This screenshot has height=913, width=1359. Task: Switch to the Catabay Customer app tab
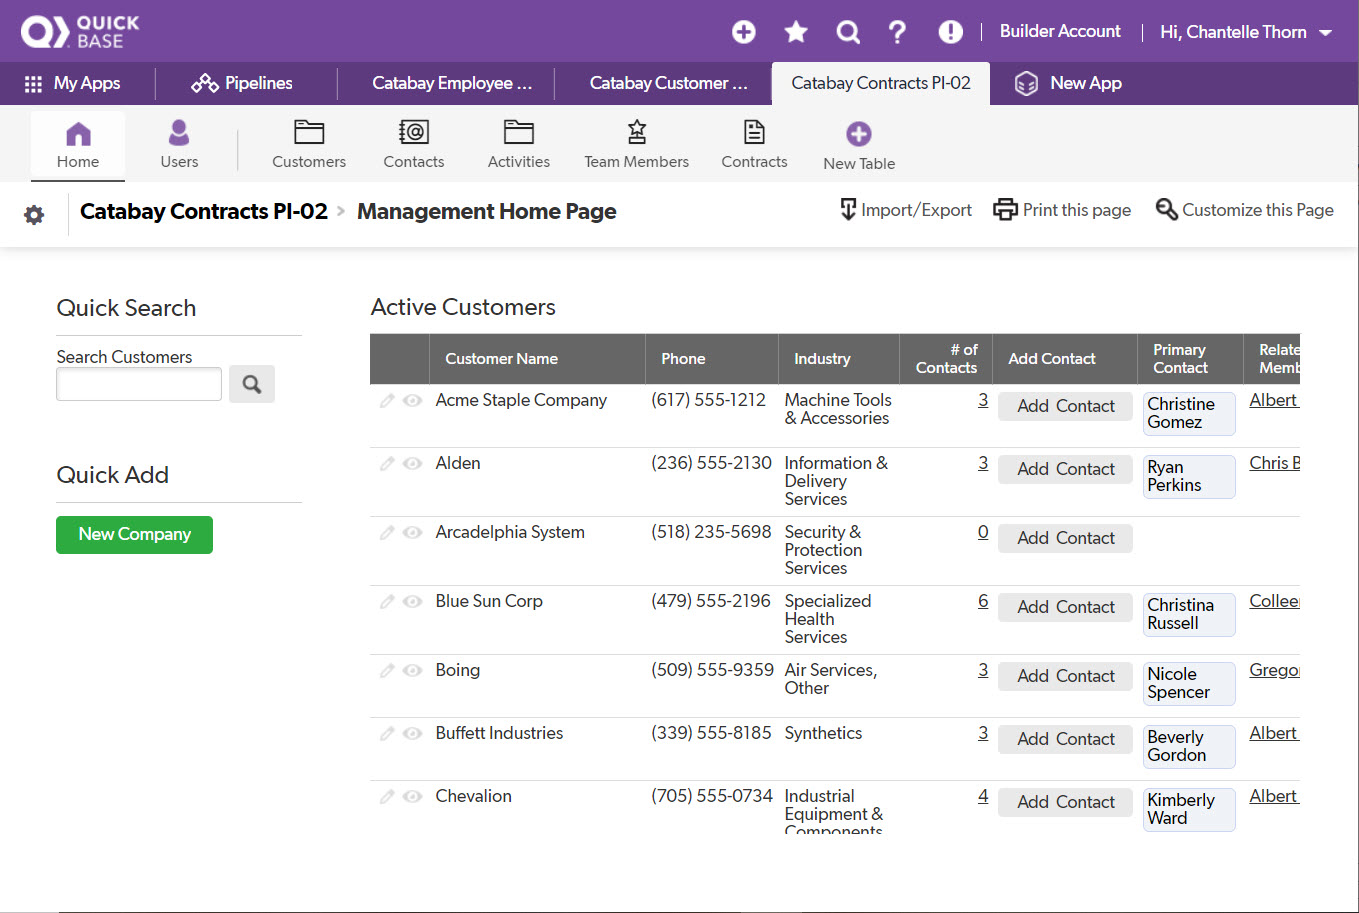pos(668,83)
